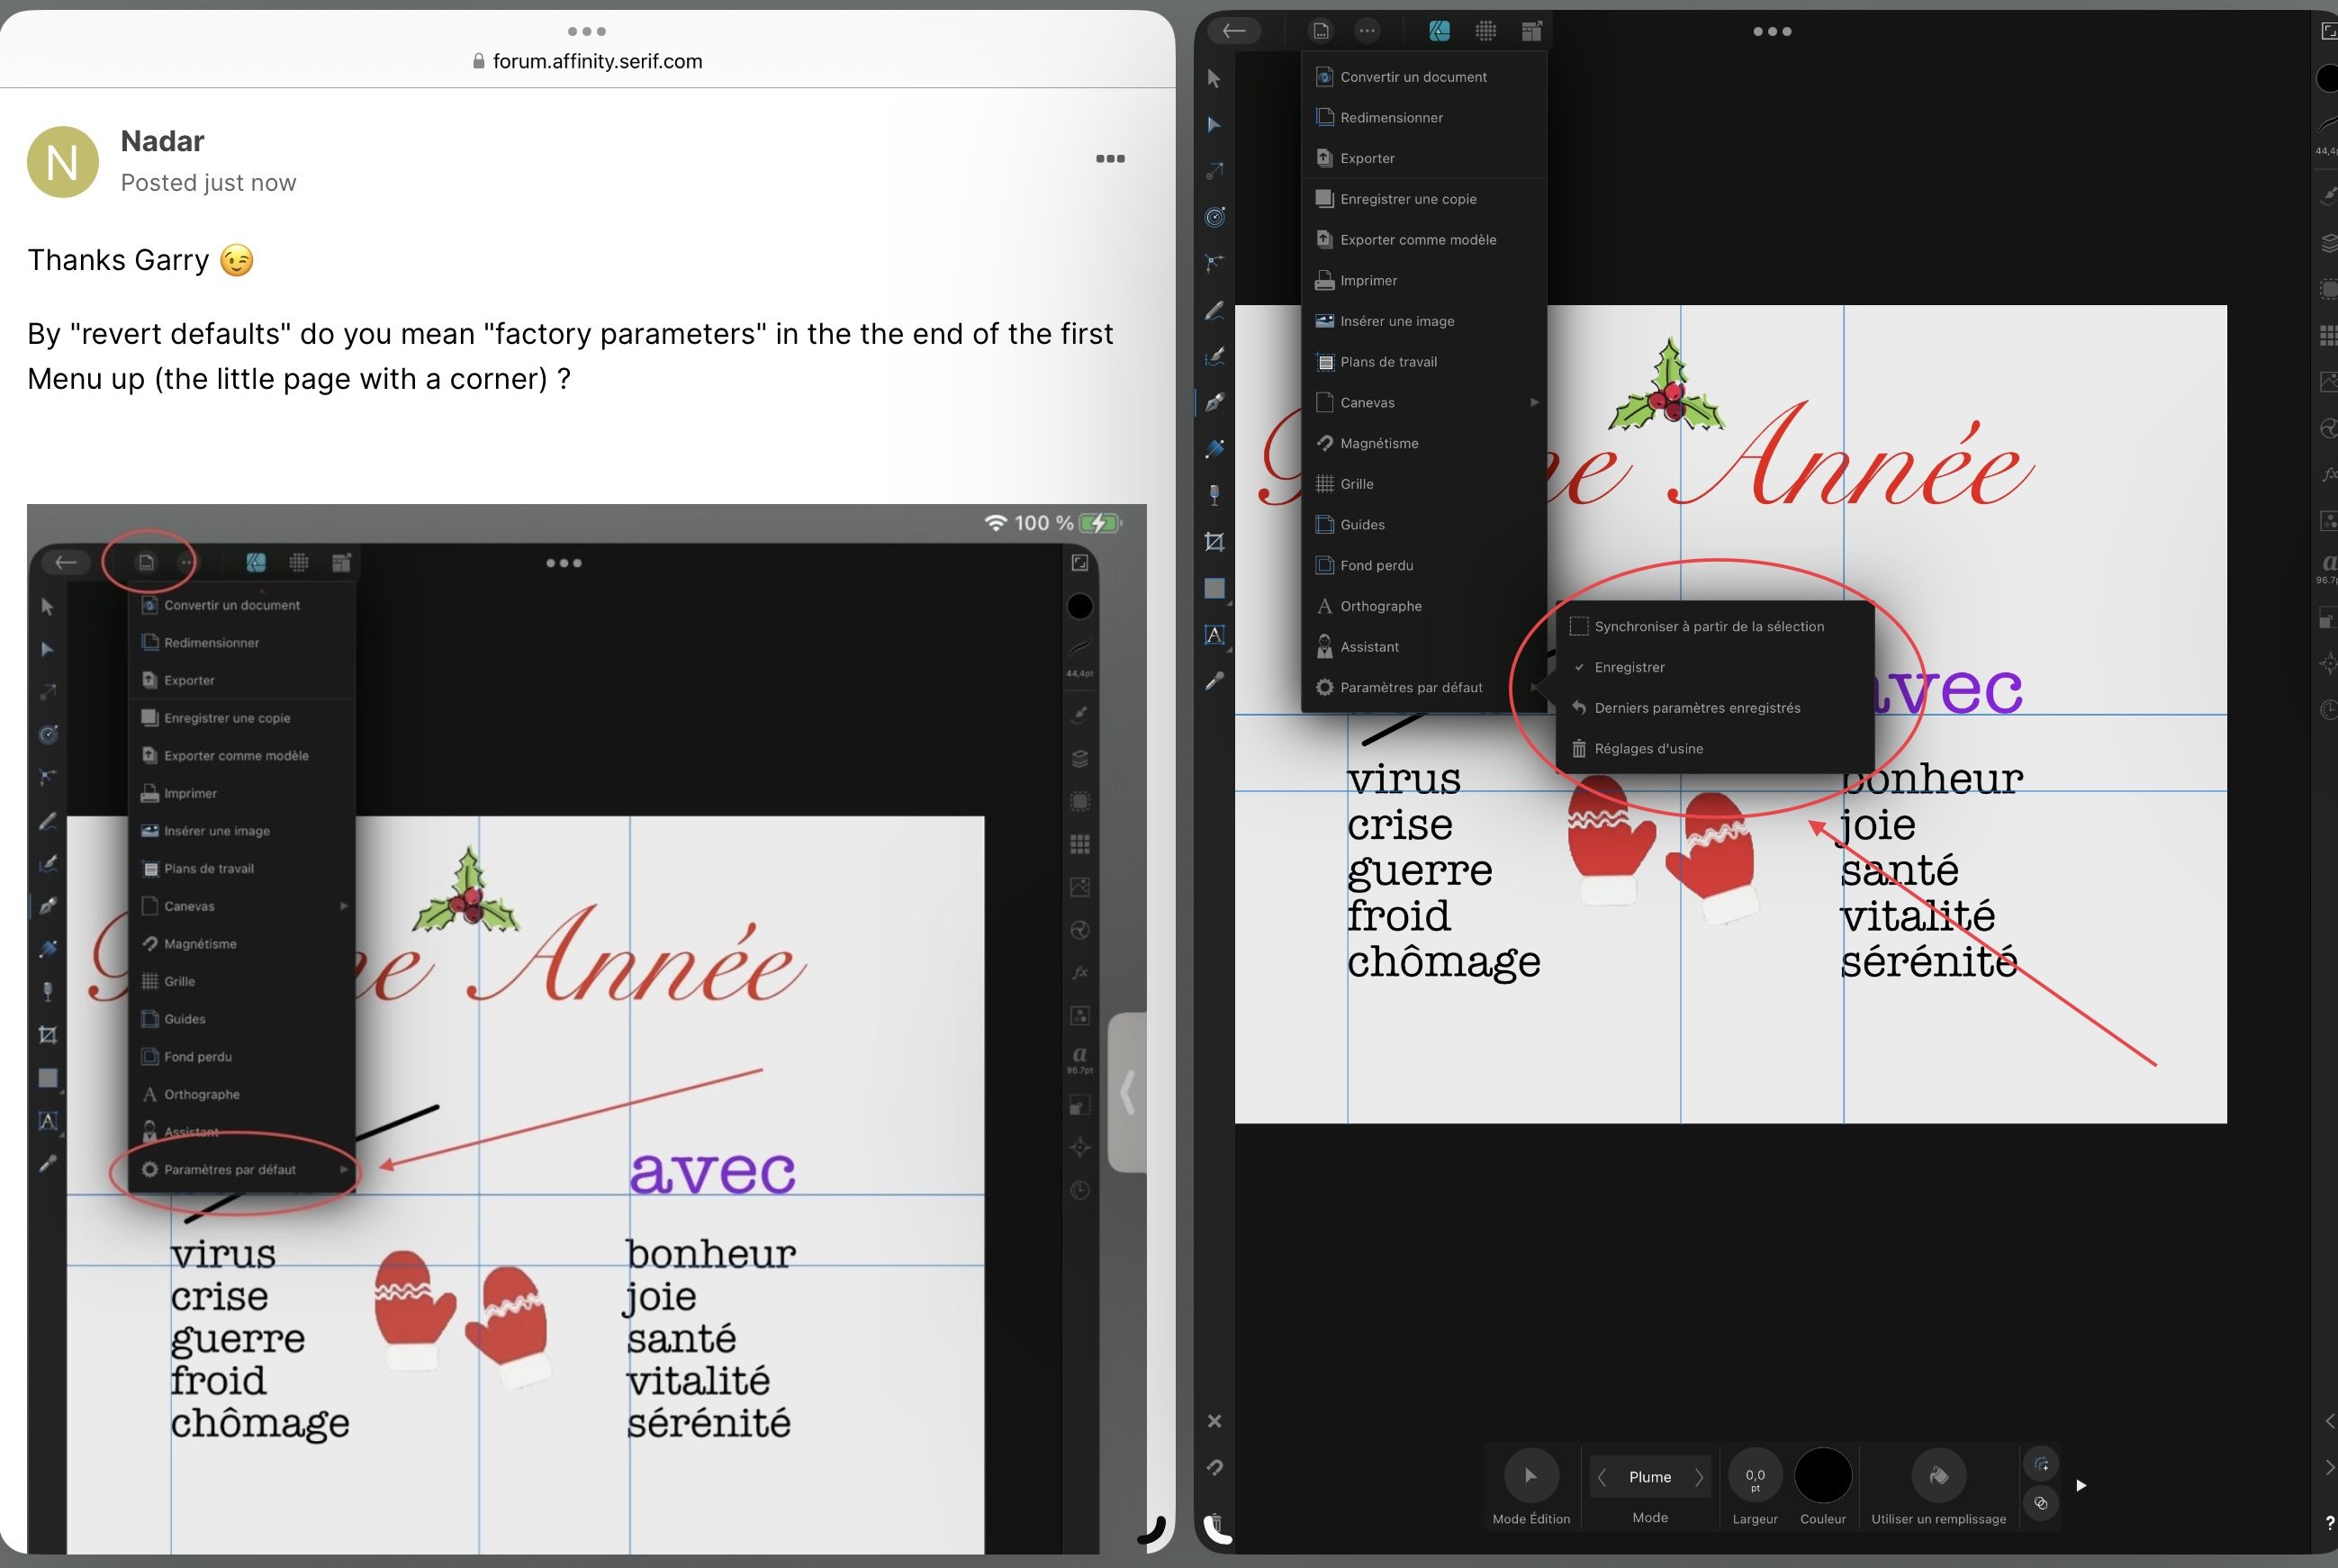Switch to the Export persona
The height and width of the screenshot is (1568, 2338).
tap(1532, 31)
